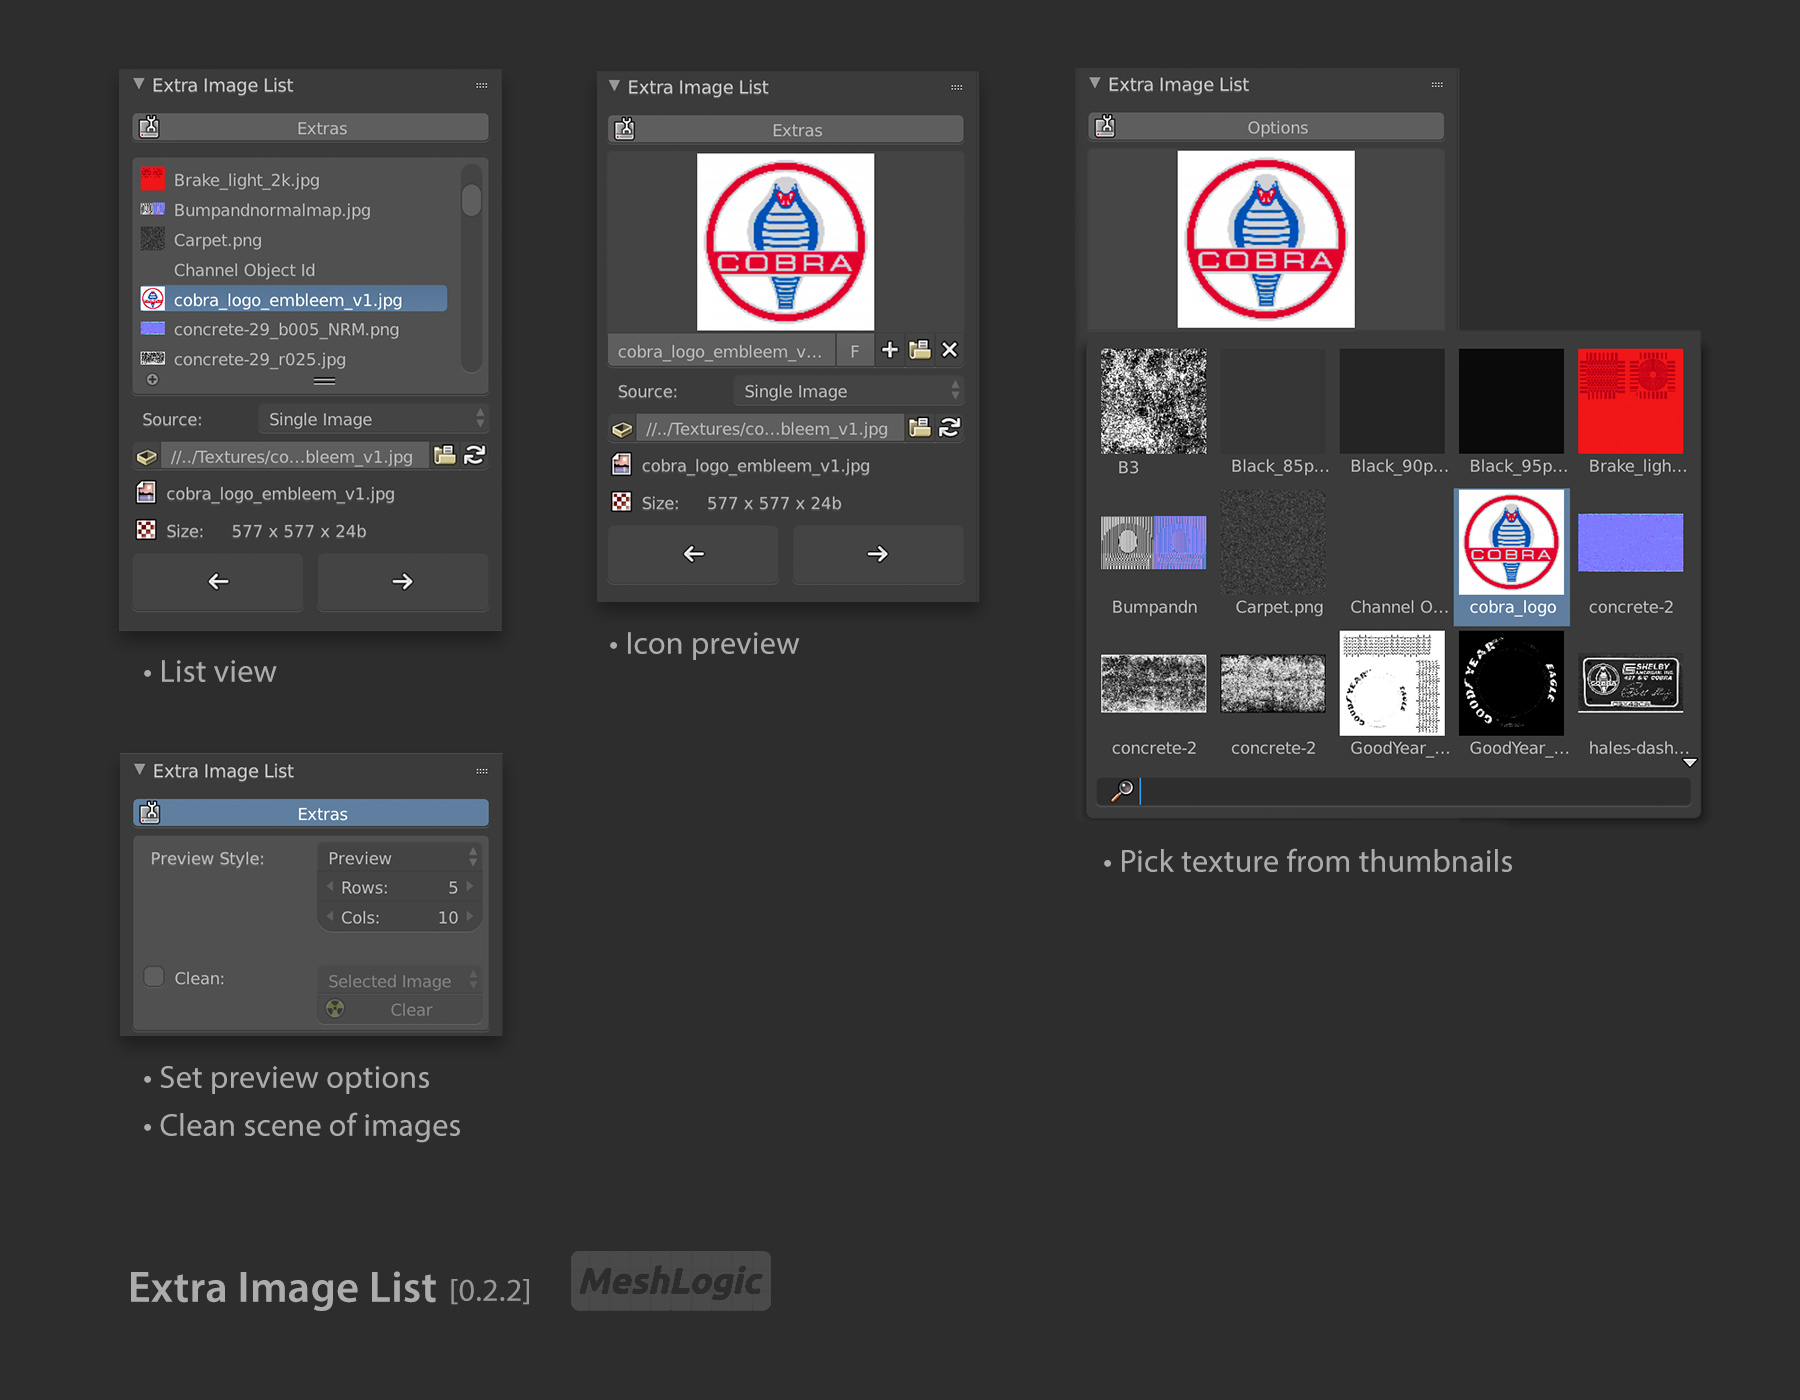Image resolution: width=1800 pixels, height=1400 pixels.
Task: Select cobra_logo_embleem_v1.jpg list row
Action: [293, 299]
